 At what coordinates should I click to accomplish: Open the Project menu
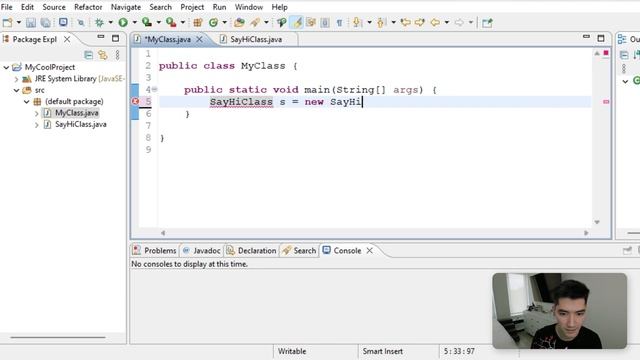[192, 7]
